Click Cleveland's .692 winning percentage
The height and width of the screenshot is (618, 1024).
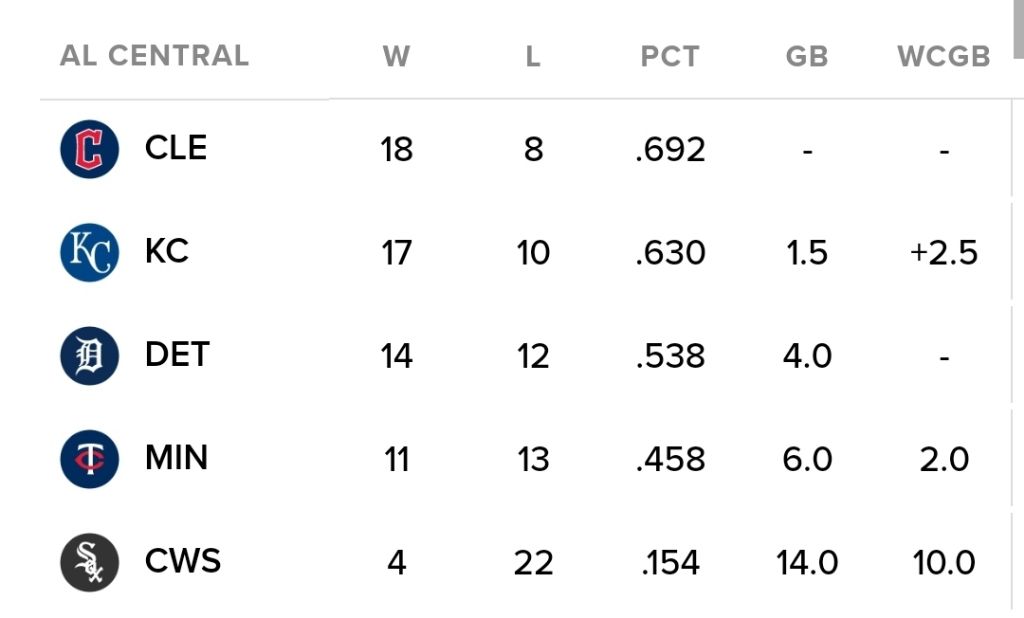[670, 150]
